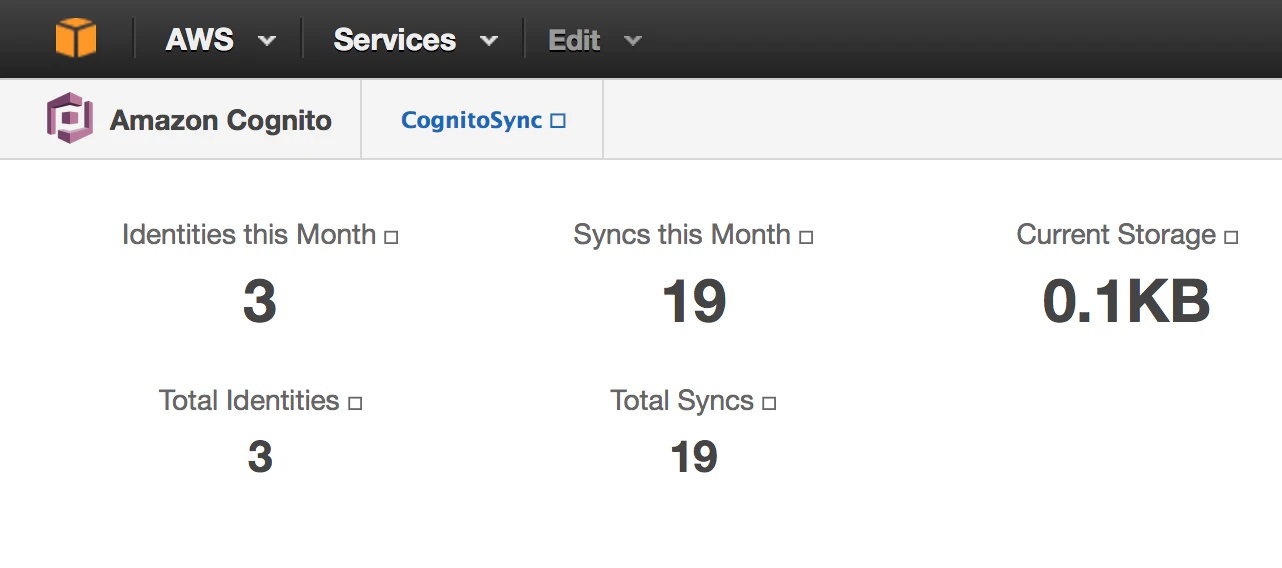Click info icon beside Syncs this Month
1282x568 pixels.
pyautogui.click(x=806, y=238)
